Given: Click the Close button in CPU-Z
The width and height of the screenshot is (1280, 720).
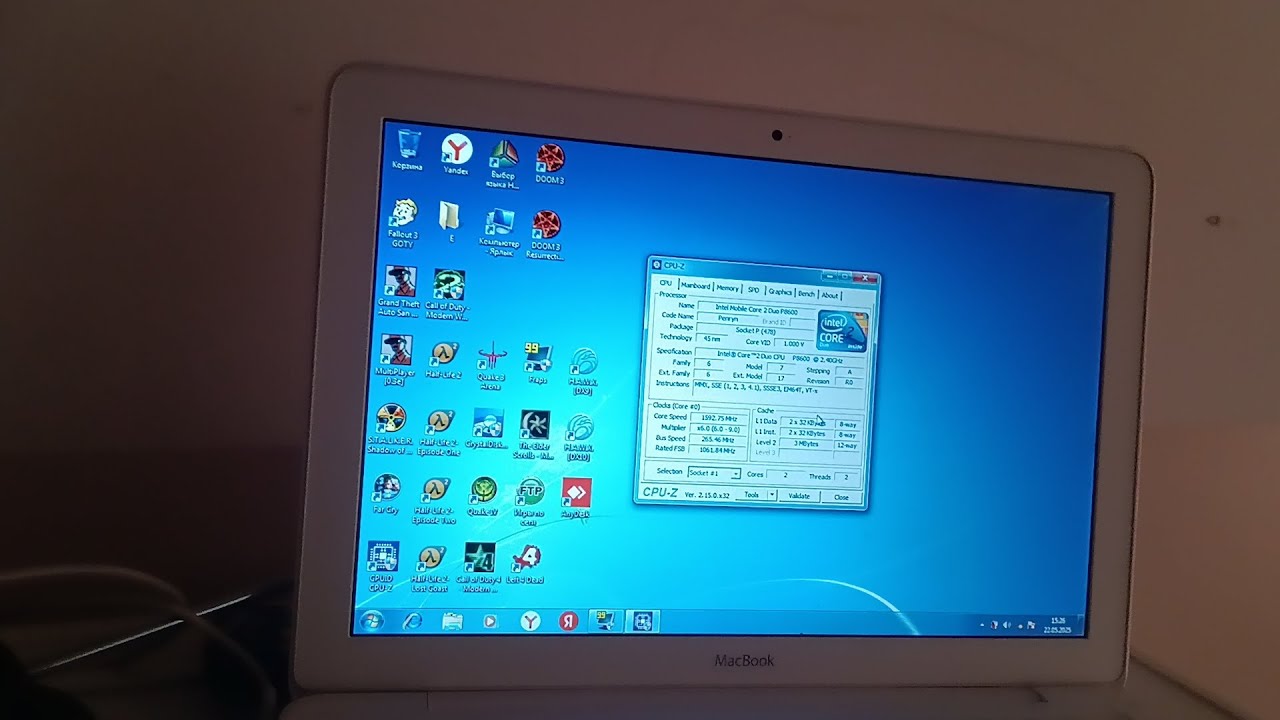Looking at the screenshot, I should 841,496.
